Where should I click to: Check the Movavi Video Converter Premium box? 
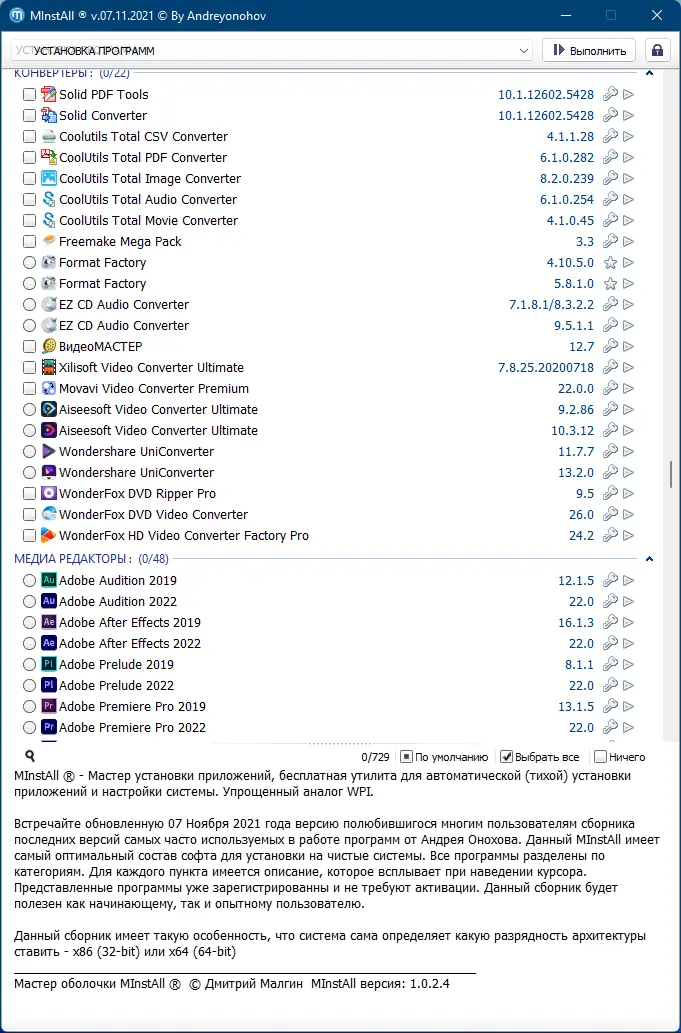pyautogui.click(x=29, y=388)
